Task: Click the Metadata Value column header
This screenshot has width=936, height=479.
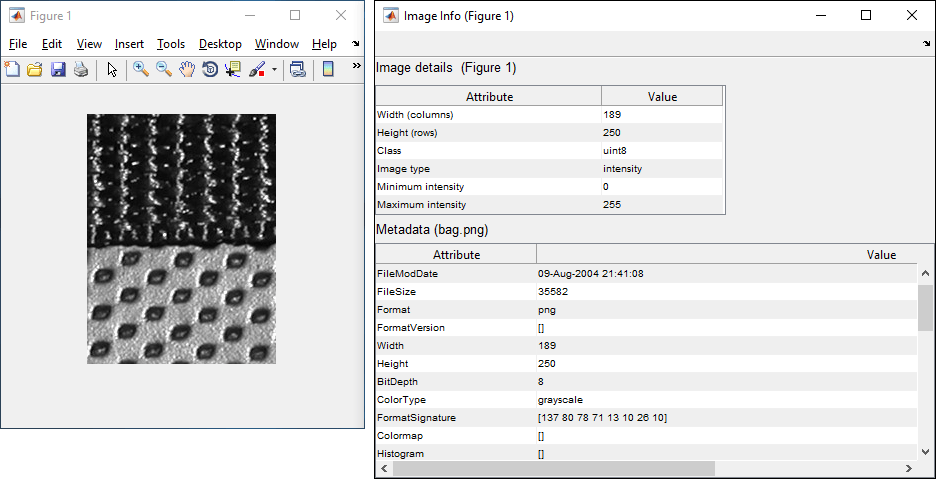Action: pyautogui.click(x=881, y=254)
